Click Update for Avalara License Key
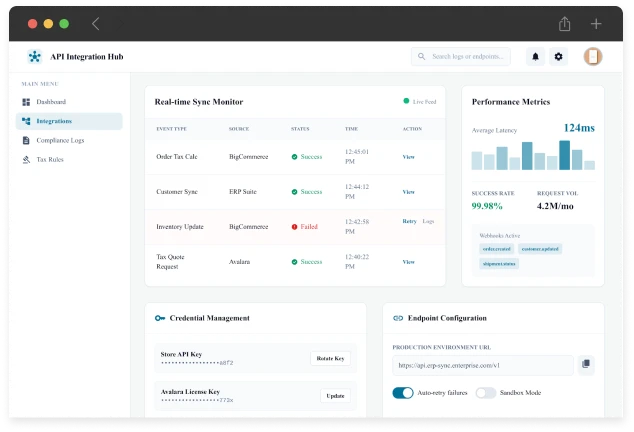 pyautogui.click(x=335, y=395)
